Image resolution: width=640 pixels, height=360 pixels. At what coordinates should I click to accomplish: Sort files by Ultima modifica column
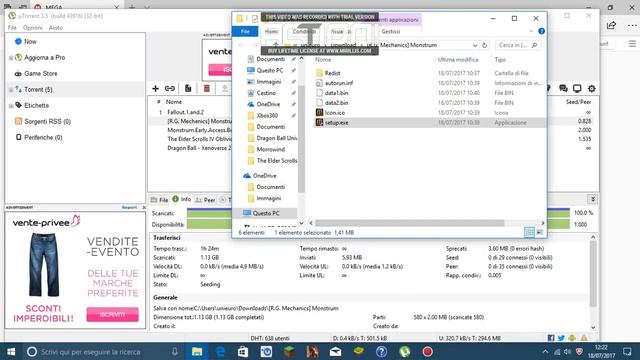pyautogui.click(x=458, y=60)
